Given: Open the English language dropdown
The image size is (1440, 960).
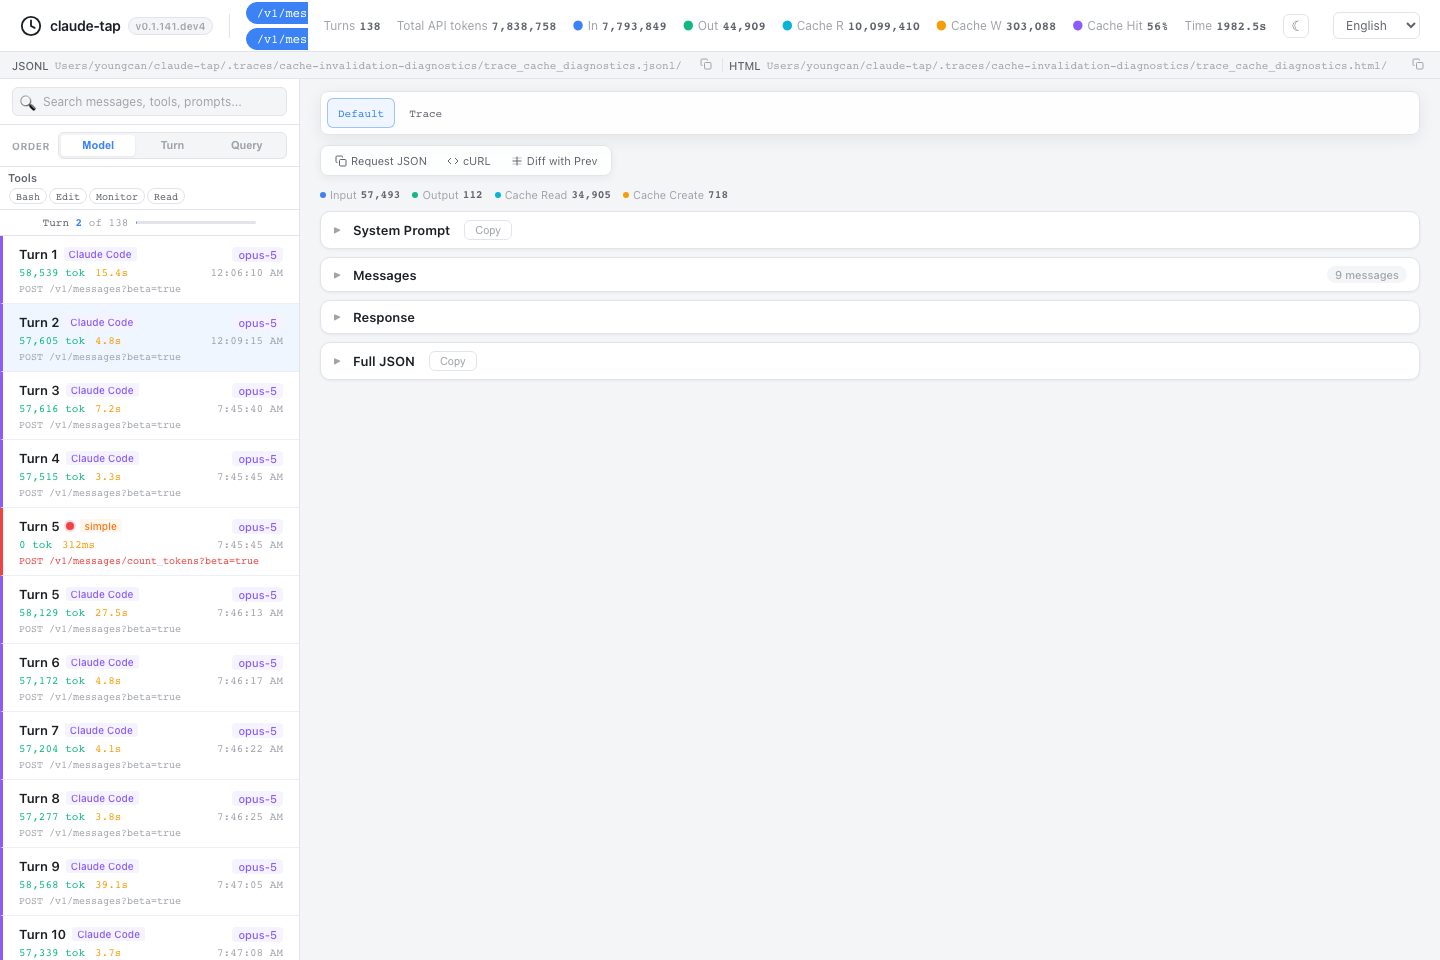Looking at the screenshot, I should click(x=1377, y=26).
